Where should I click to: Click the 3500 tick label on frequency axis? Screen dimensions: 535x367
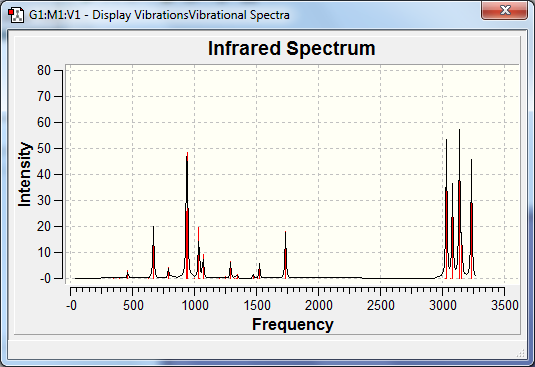(x=505, y=305)
